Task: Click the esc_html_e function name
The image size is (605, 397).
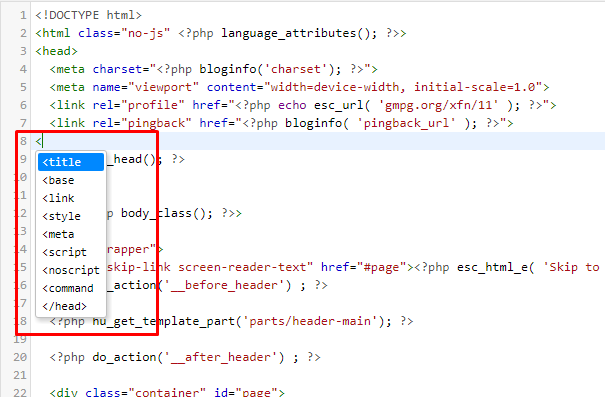Action: [x=492, y=267]
